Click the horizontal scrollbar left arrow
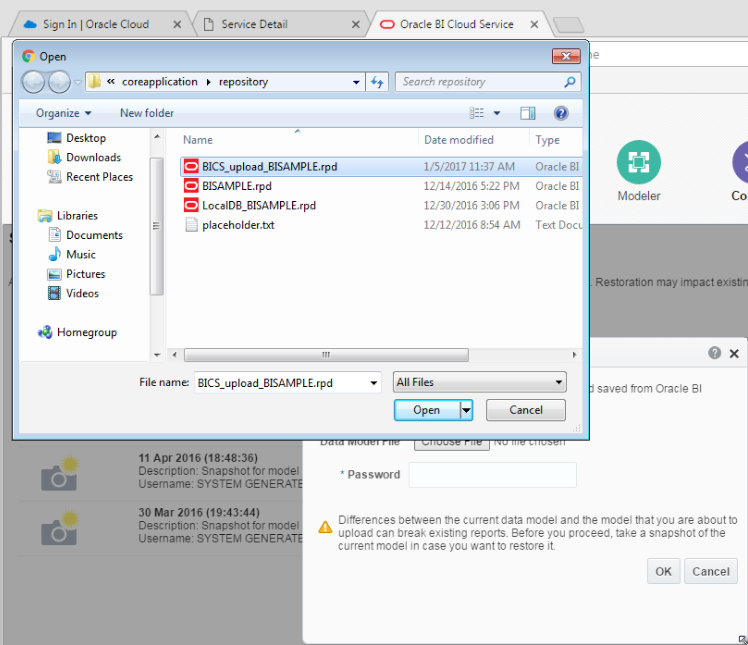Viewport: 748px width, 645px height. [x=175, y=354]
